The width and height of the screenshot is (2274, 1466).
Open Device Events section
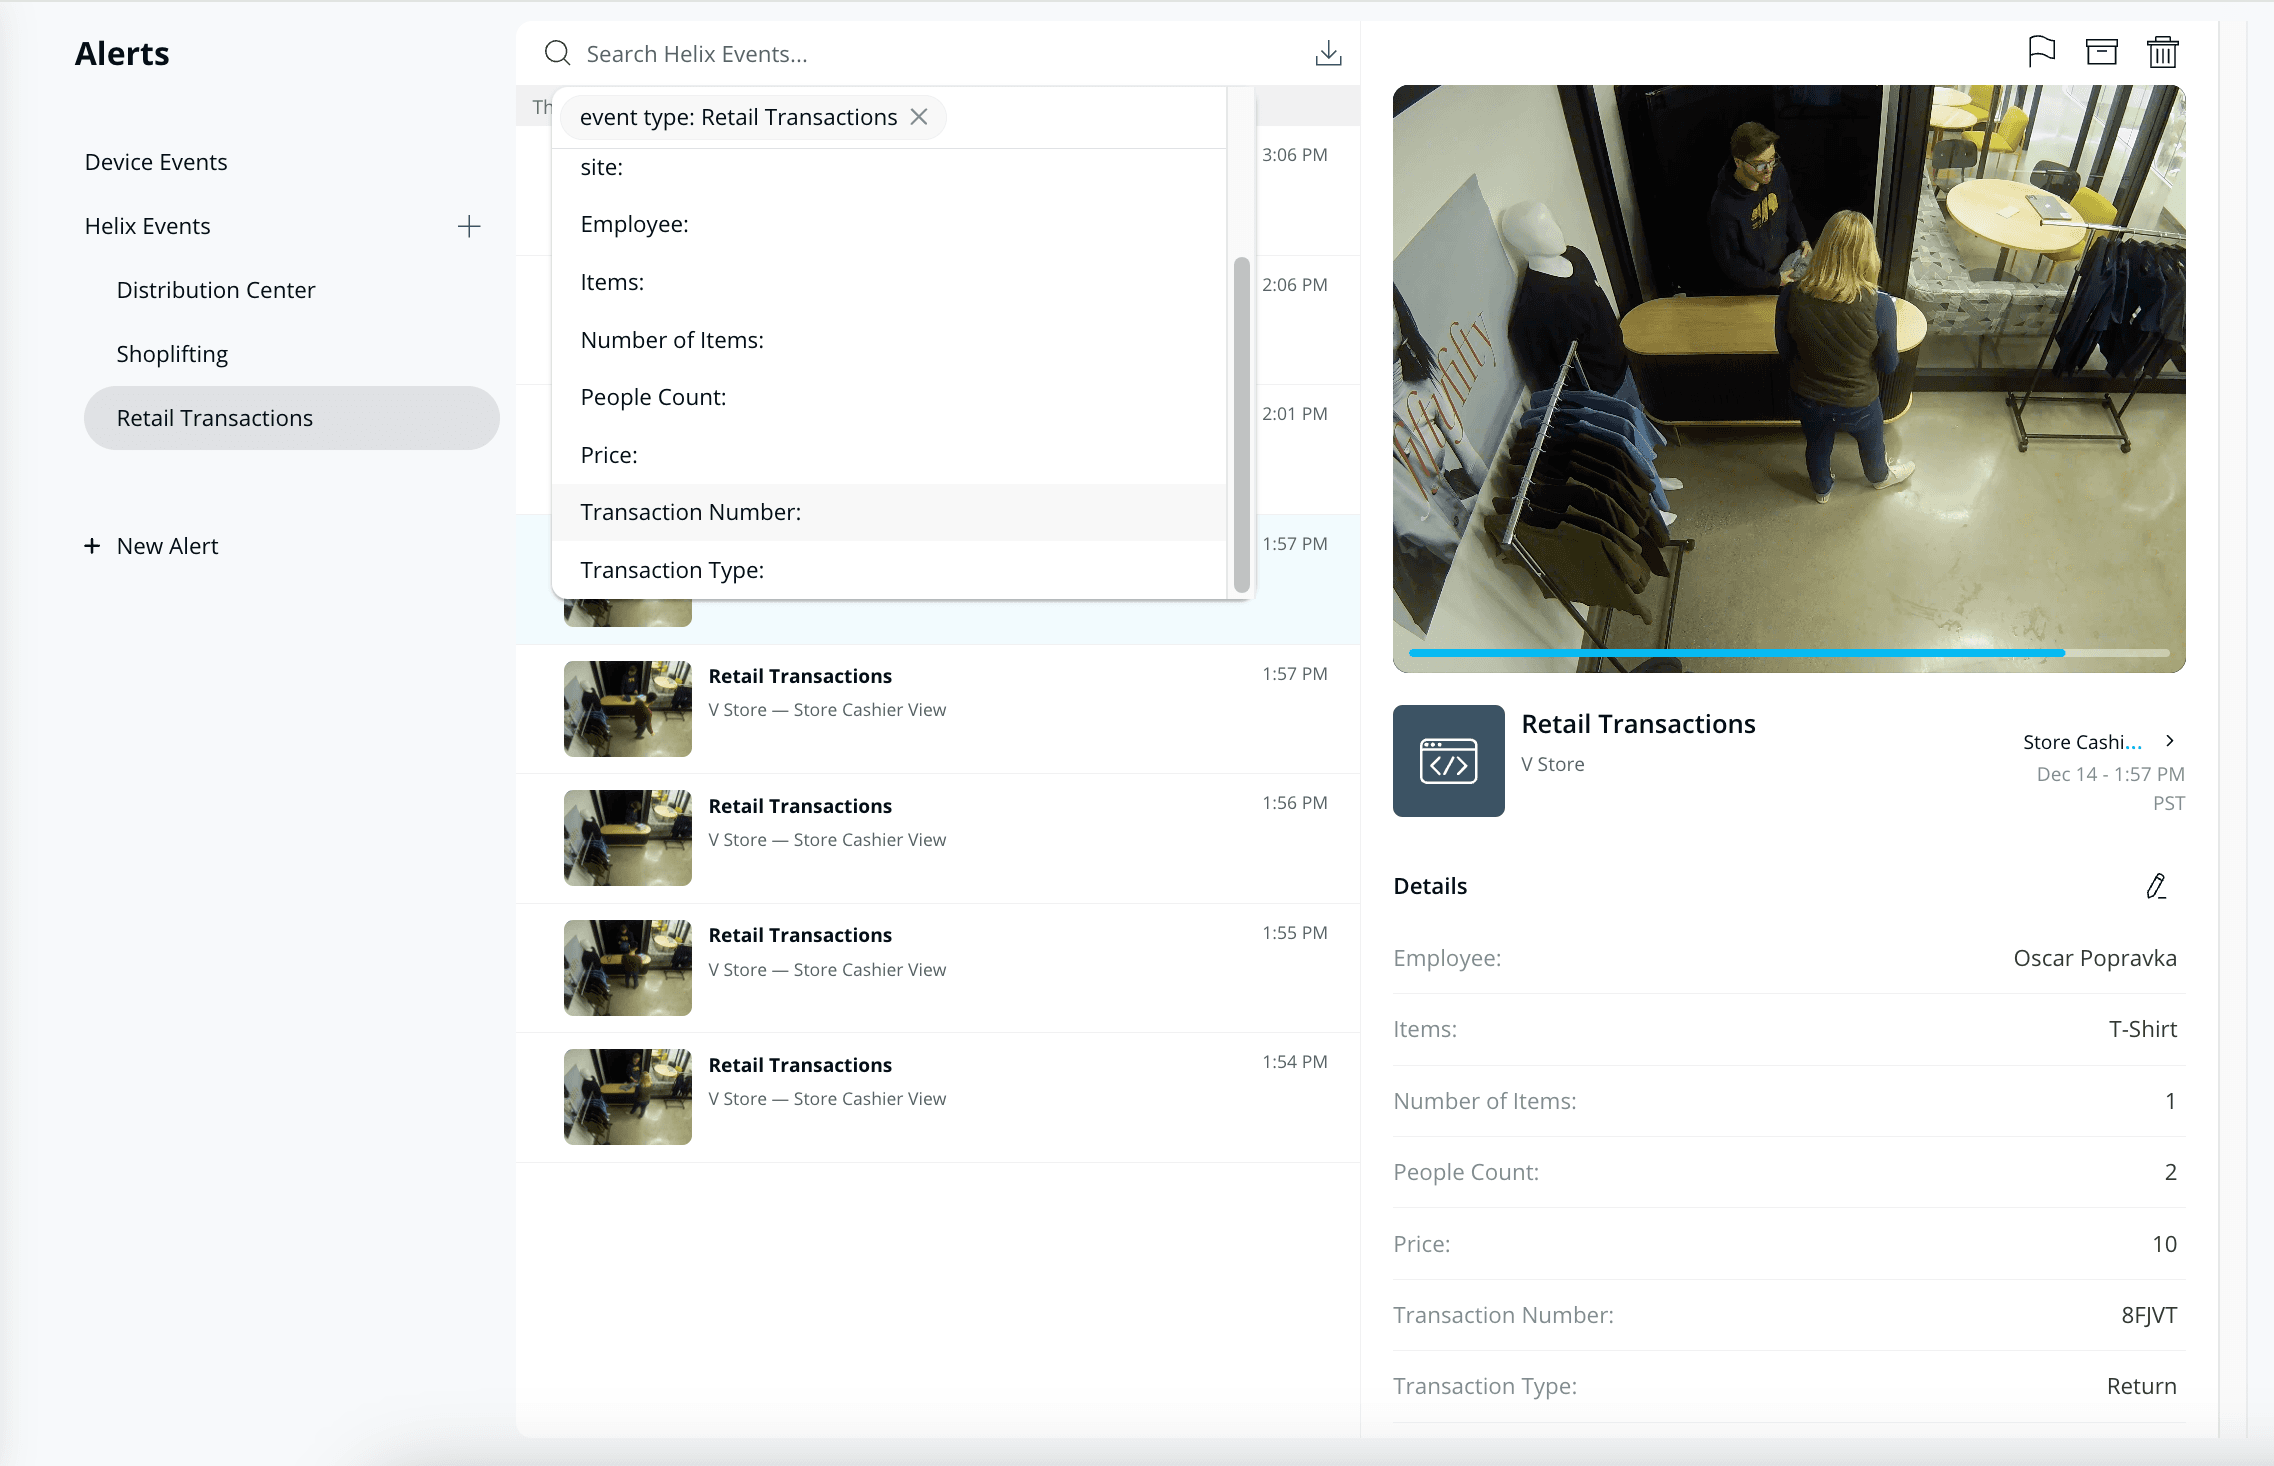[156, 162]
